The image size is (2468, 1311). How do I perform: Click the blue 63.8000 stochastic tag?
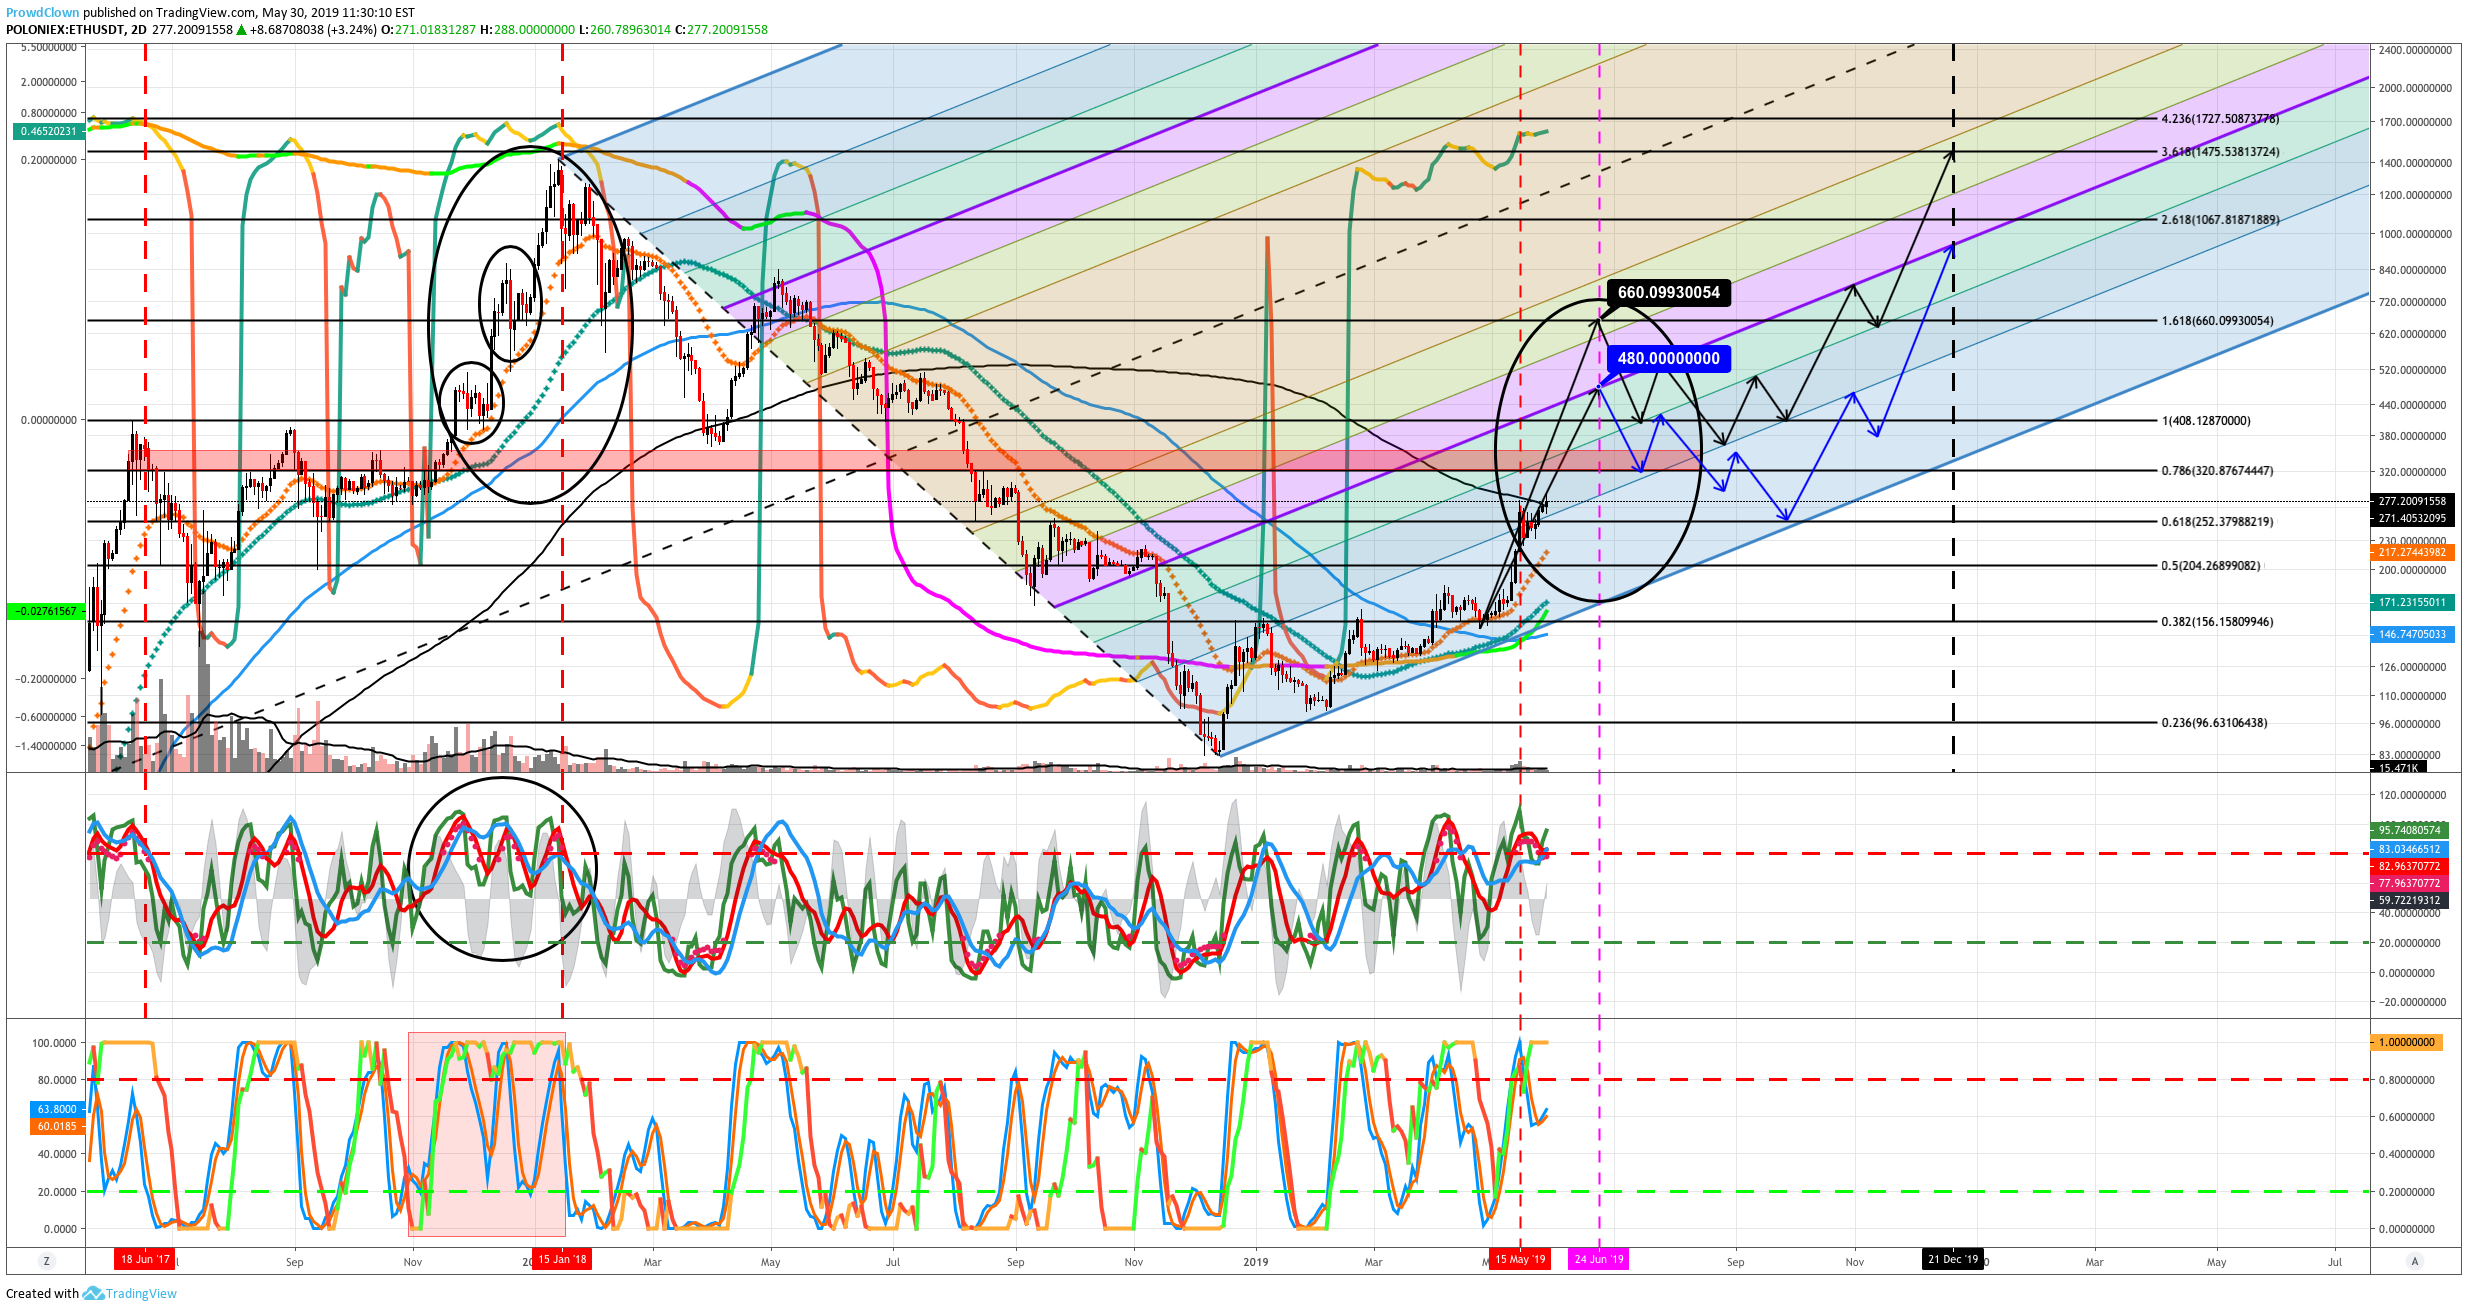click(57, 1109)
